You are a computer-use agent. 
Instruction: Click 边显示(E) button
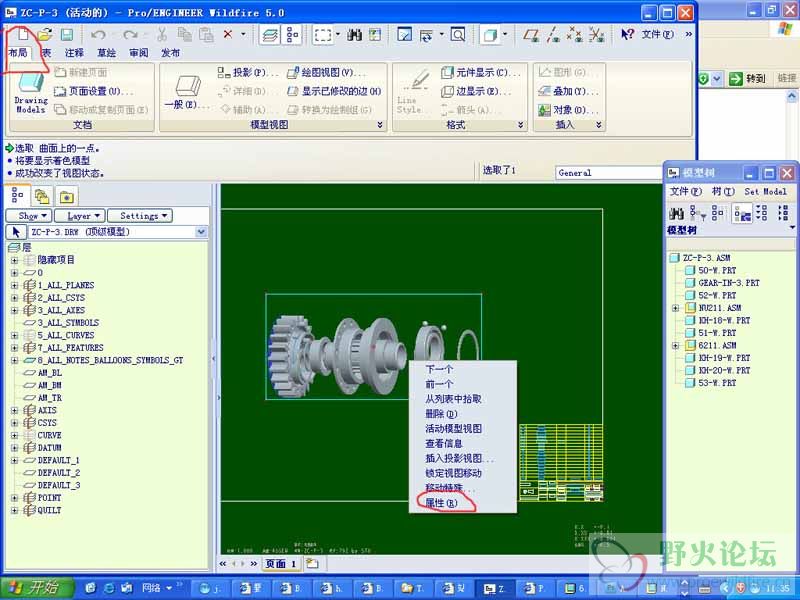coord(476,91)
